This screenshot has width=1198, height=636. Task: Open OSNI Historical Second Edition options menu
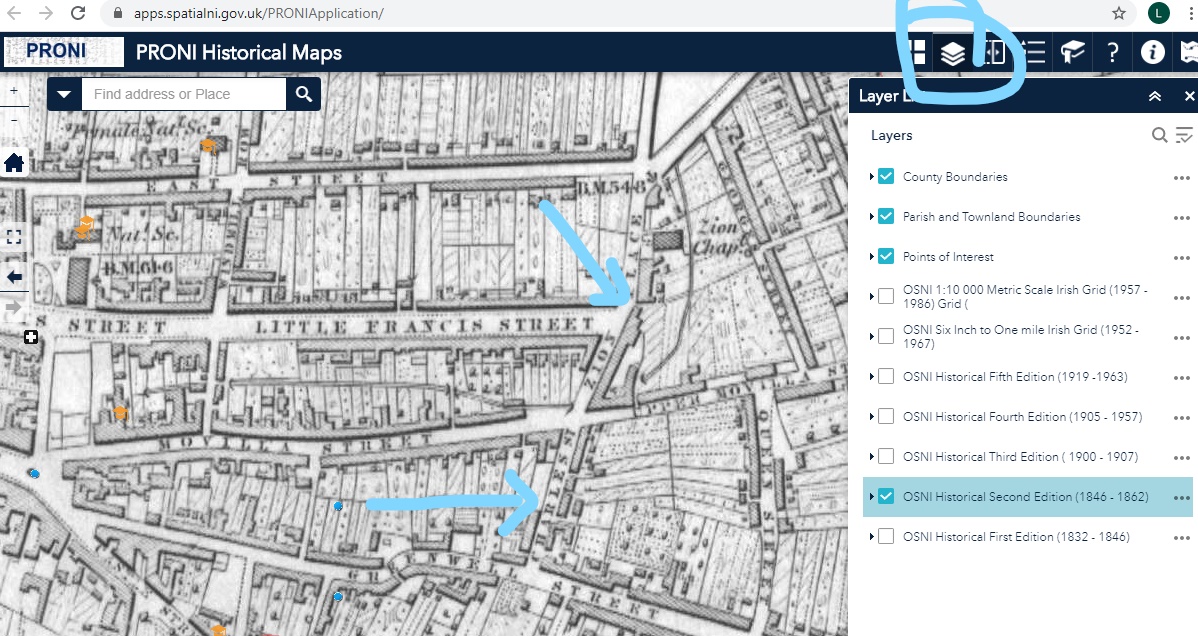click(1181, 498)
